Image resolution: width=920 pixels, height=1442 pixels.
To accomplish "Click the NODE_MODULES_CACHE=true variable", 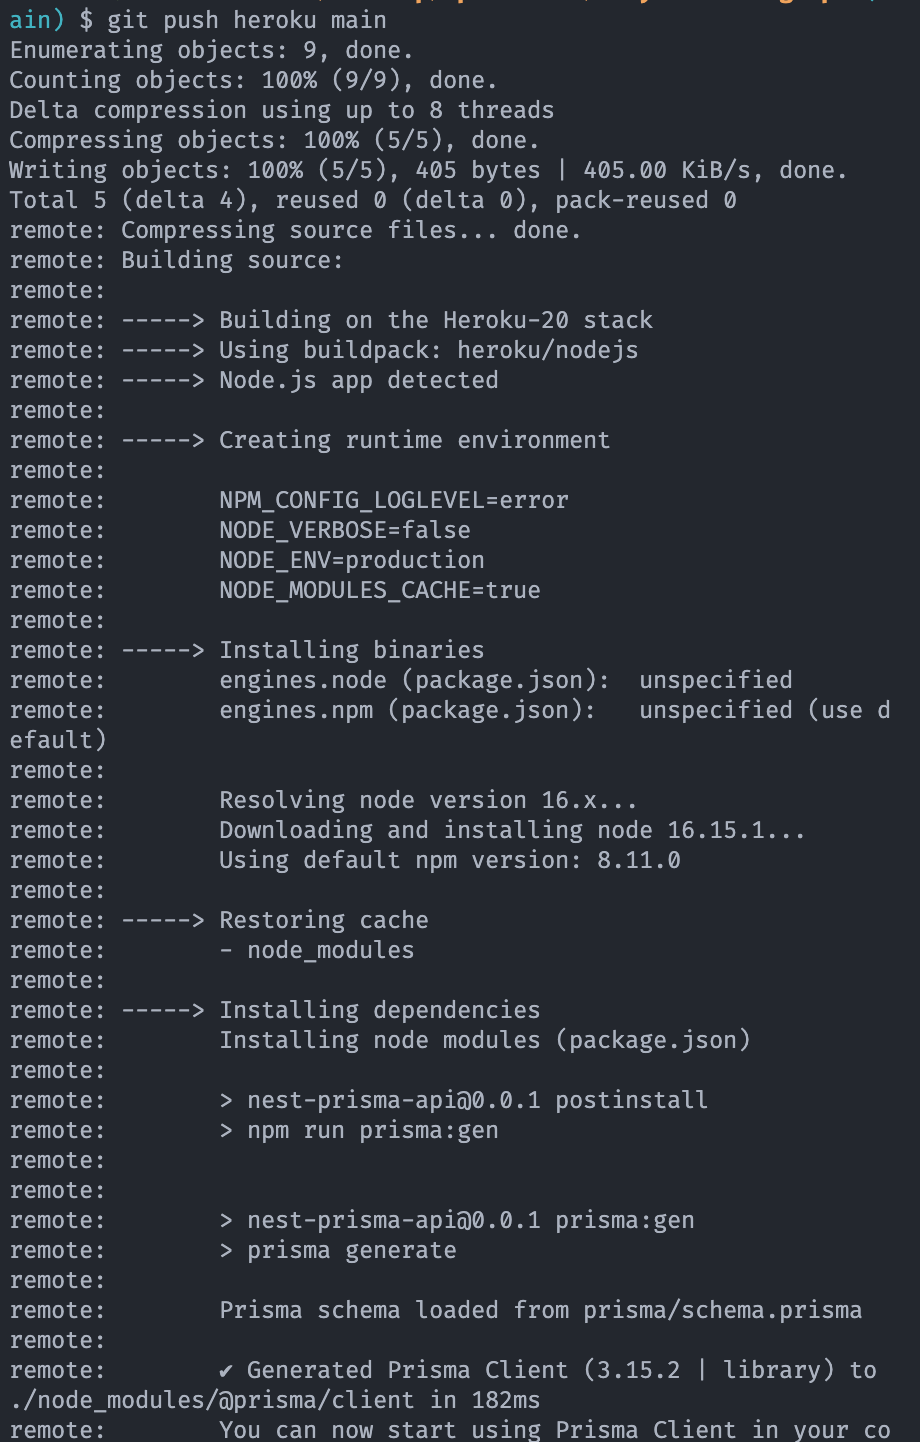I will [379, 590].
